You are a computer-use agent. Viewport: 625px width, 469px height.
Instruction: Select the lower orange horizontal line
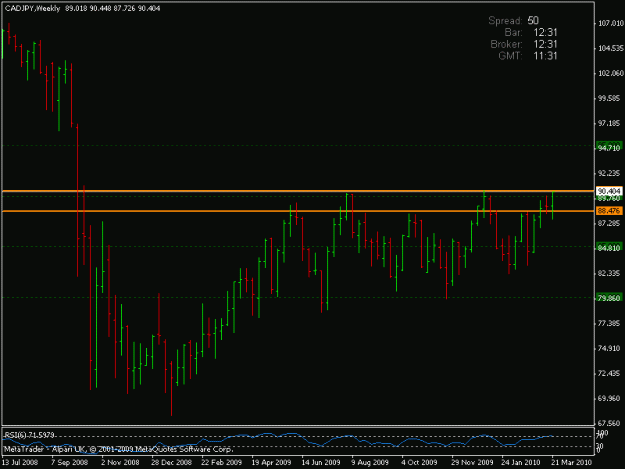pos(298,211)
